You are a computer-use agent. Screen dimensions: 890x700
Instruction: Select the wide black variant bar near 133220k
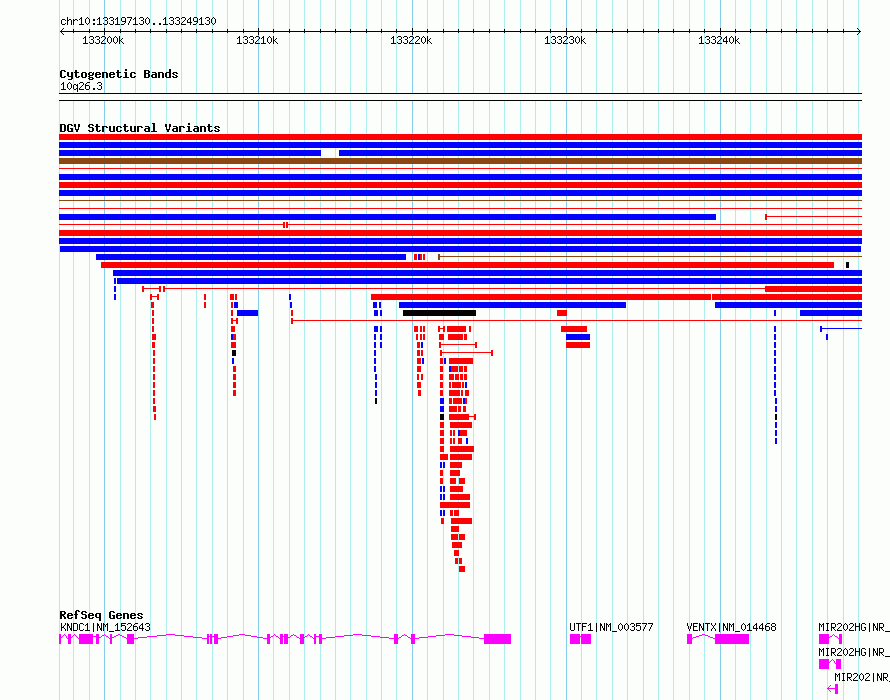439,313
